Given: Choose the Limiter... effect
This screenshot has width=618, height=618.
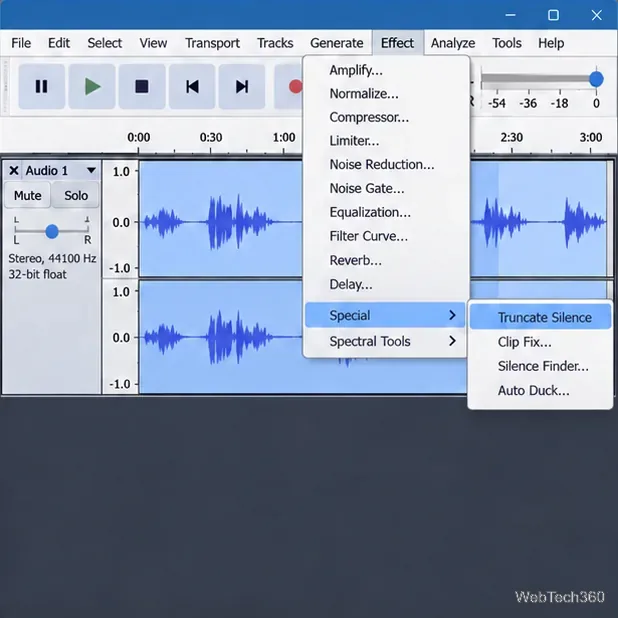Looking at the screenshot, I should (386, 141).
